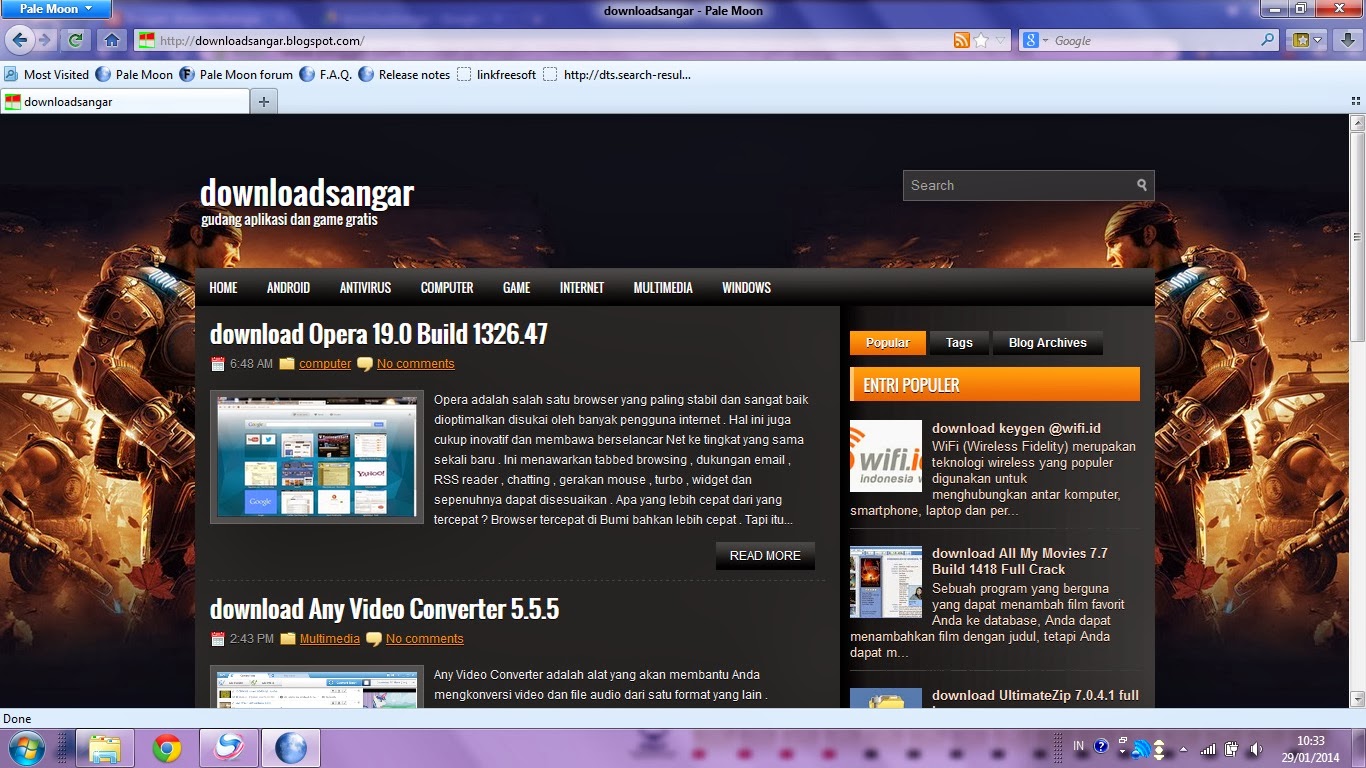Click the power plug battery tray icon

(x=1230, y=748)
